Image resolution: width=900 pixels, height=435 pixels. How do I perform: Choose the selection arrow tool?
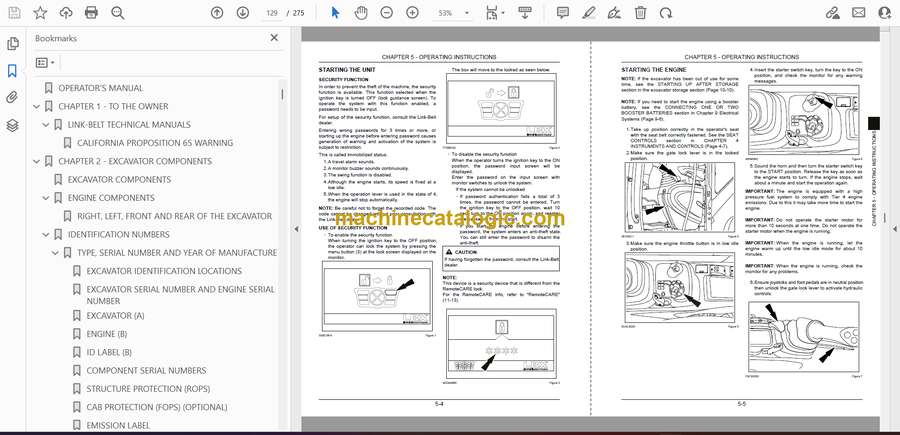click(x=336, y=13)
